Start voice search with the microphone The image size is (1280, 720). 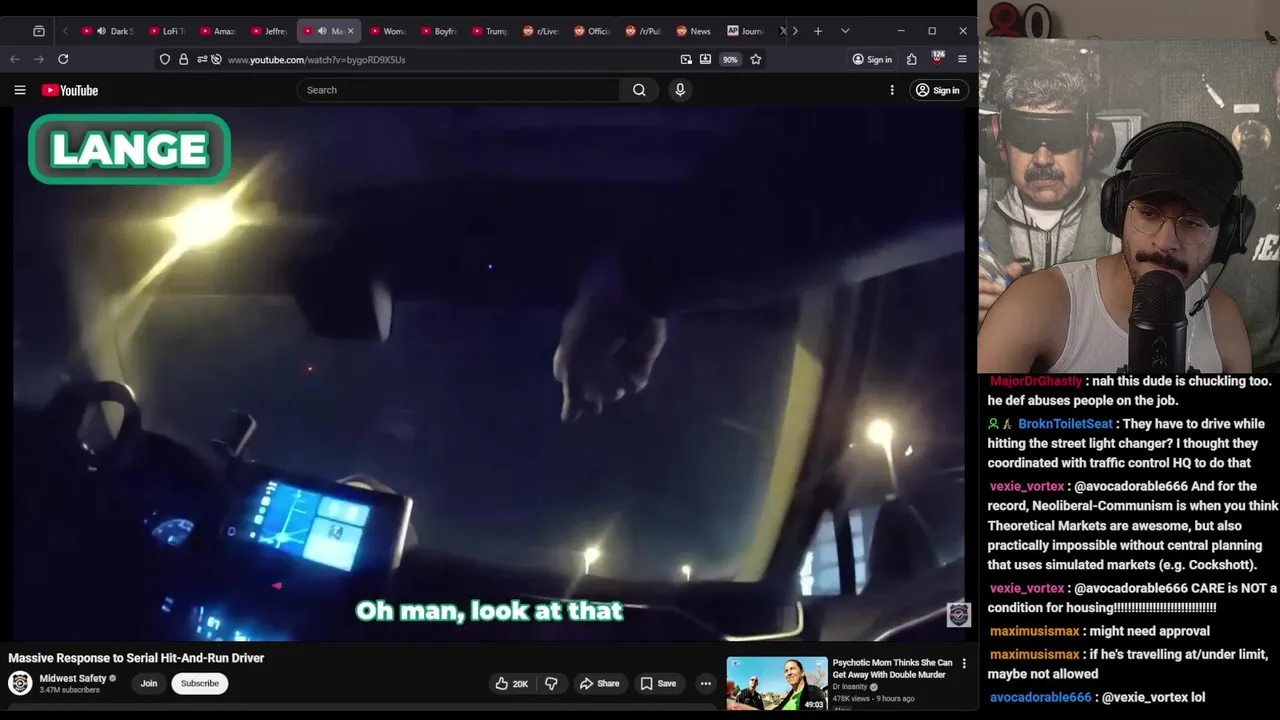pyautogui.click(x=680, y=90)
